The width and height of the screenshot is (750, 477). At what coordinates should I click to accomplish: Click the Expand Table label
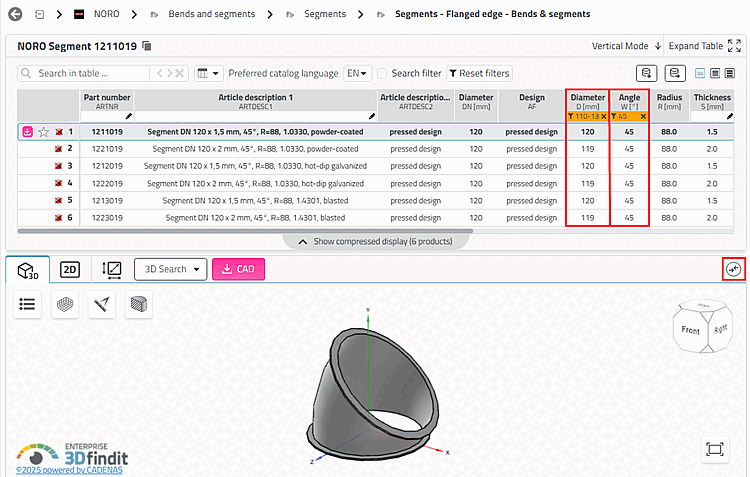pos(695,46)
